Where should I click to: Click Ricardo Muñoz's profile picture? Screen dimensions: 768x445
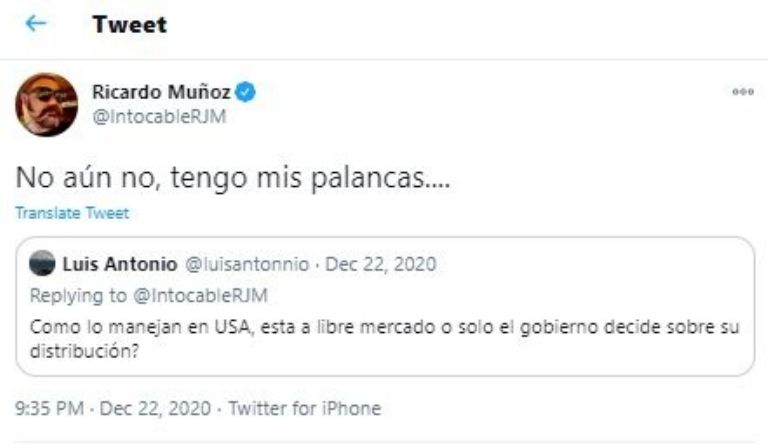point(46,104)
